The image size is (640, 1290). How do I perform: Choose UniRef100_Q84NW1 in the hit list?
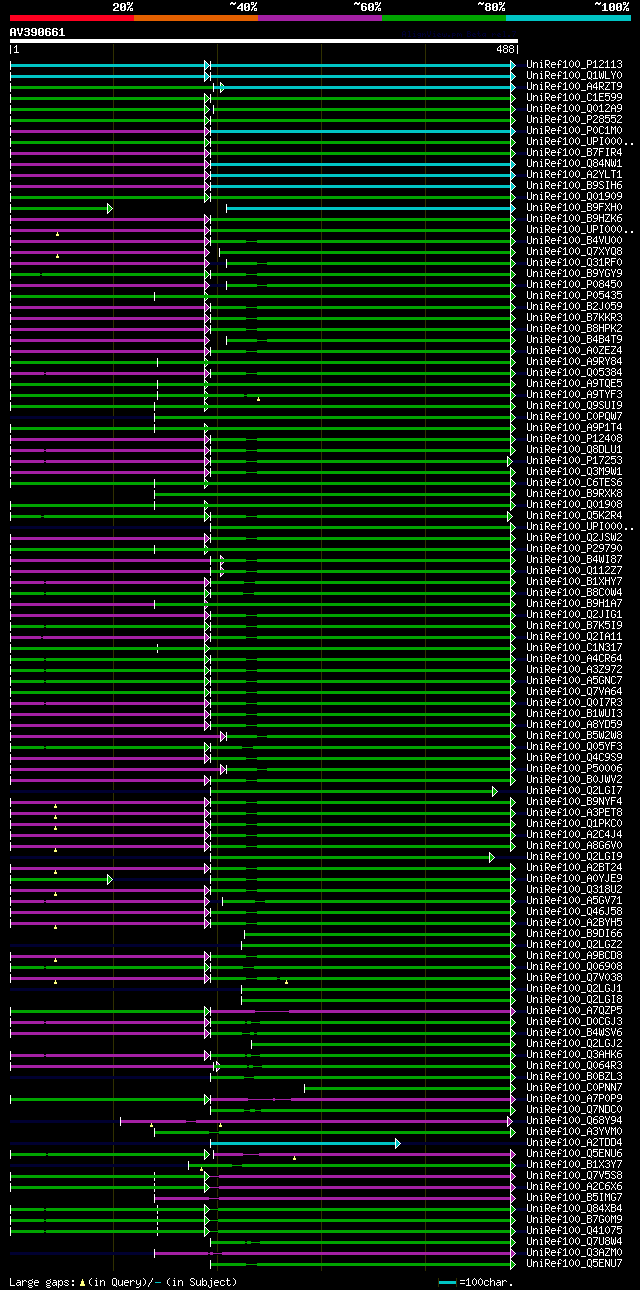574,163
